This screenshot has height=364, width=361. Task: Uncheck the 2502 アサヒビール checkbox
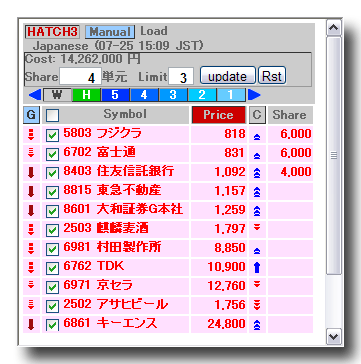(x=52, y=306)
